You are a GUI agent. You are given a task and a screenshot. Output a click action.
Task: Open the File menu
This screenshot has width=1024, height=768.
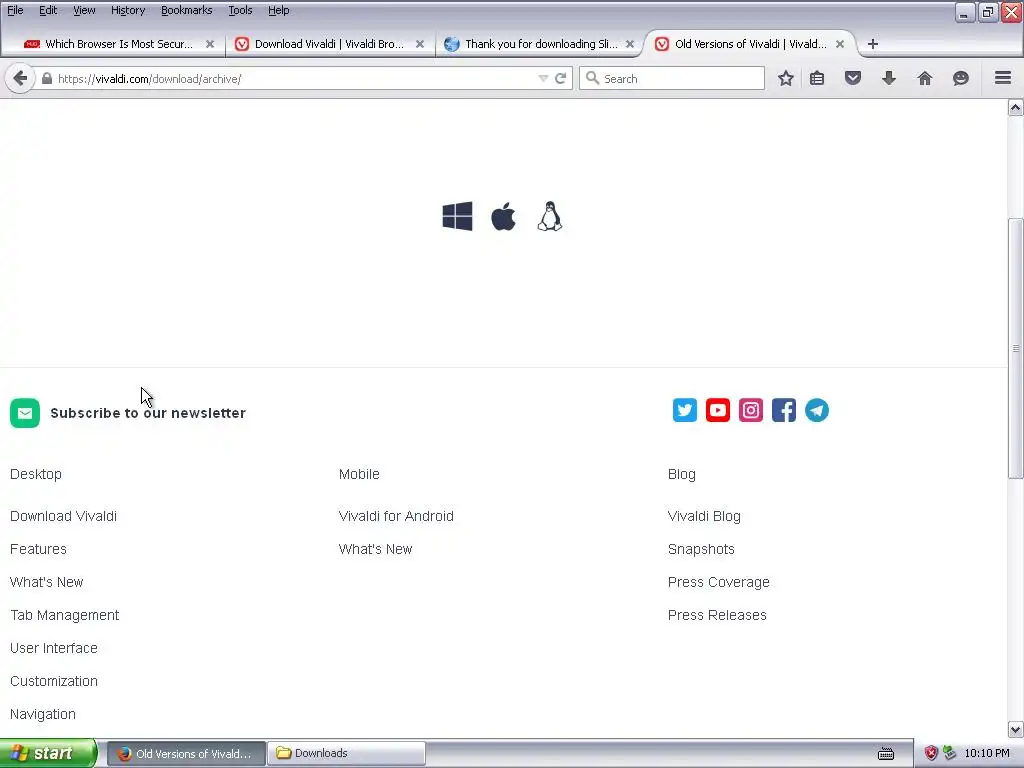click(x=15, y=10)
